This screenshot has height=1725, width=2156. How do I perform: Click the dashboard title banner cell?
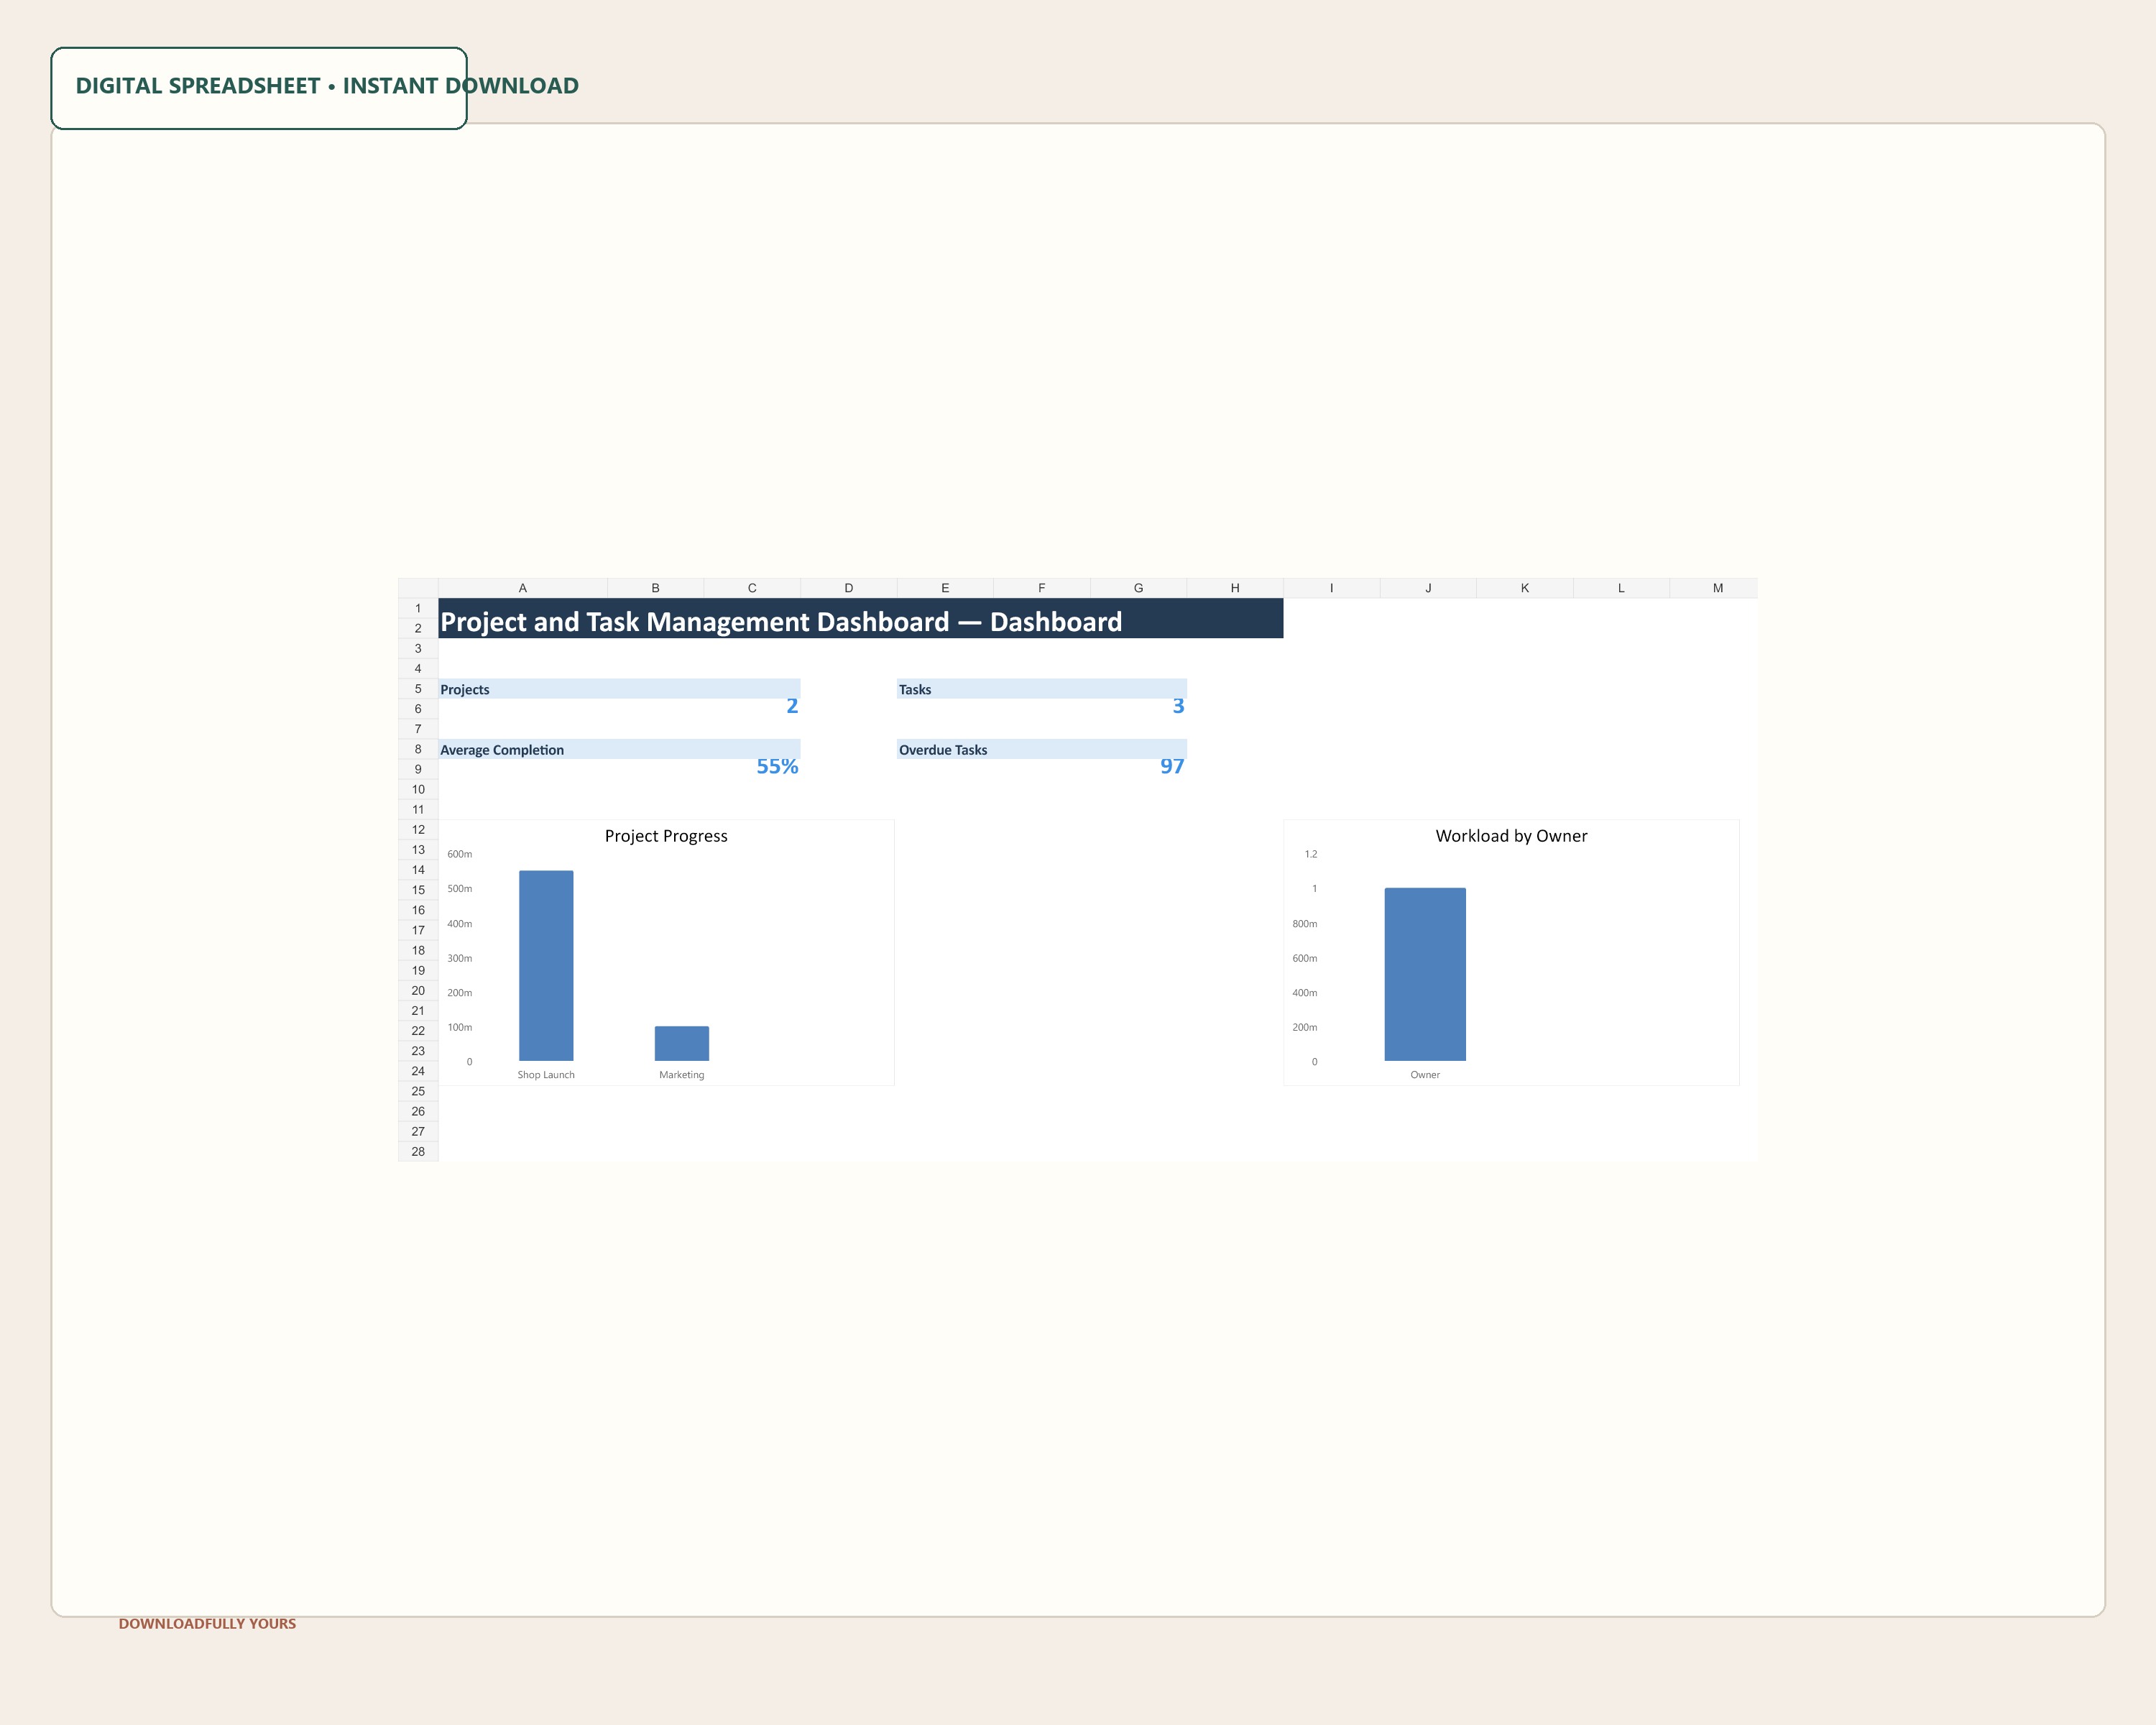(x=860, y=618)
